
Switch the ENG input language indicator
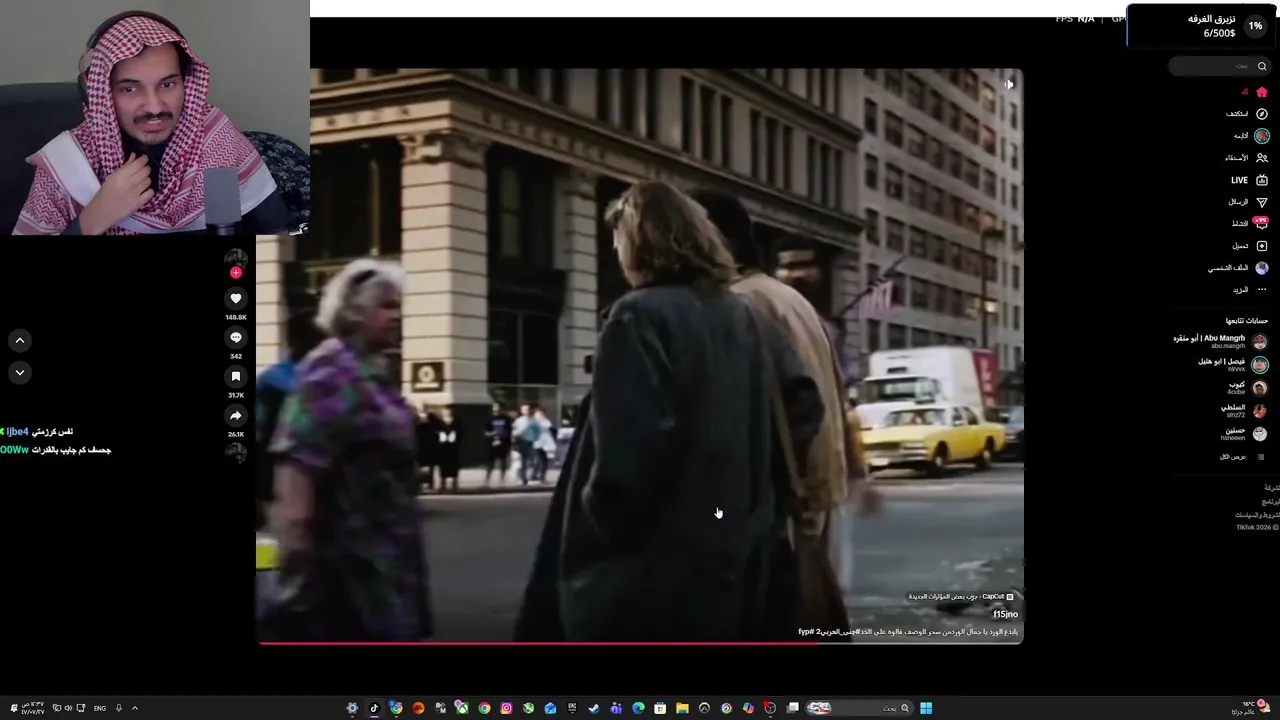pos(100,708)
